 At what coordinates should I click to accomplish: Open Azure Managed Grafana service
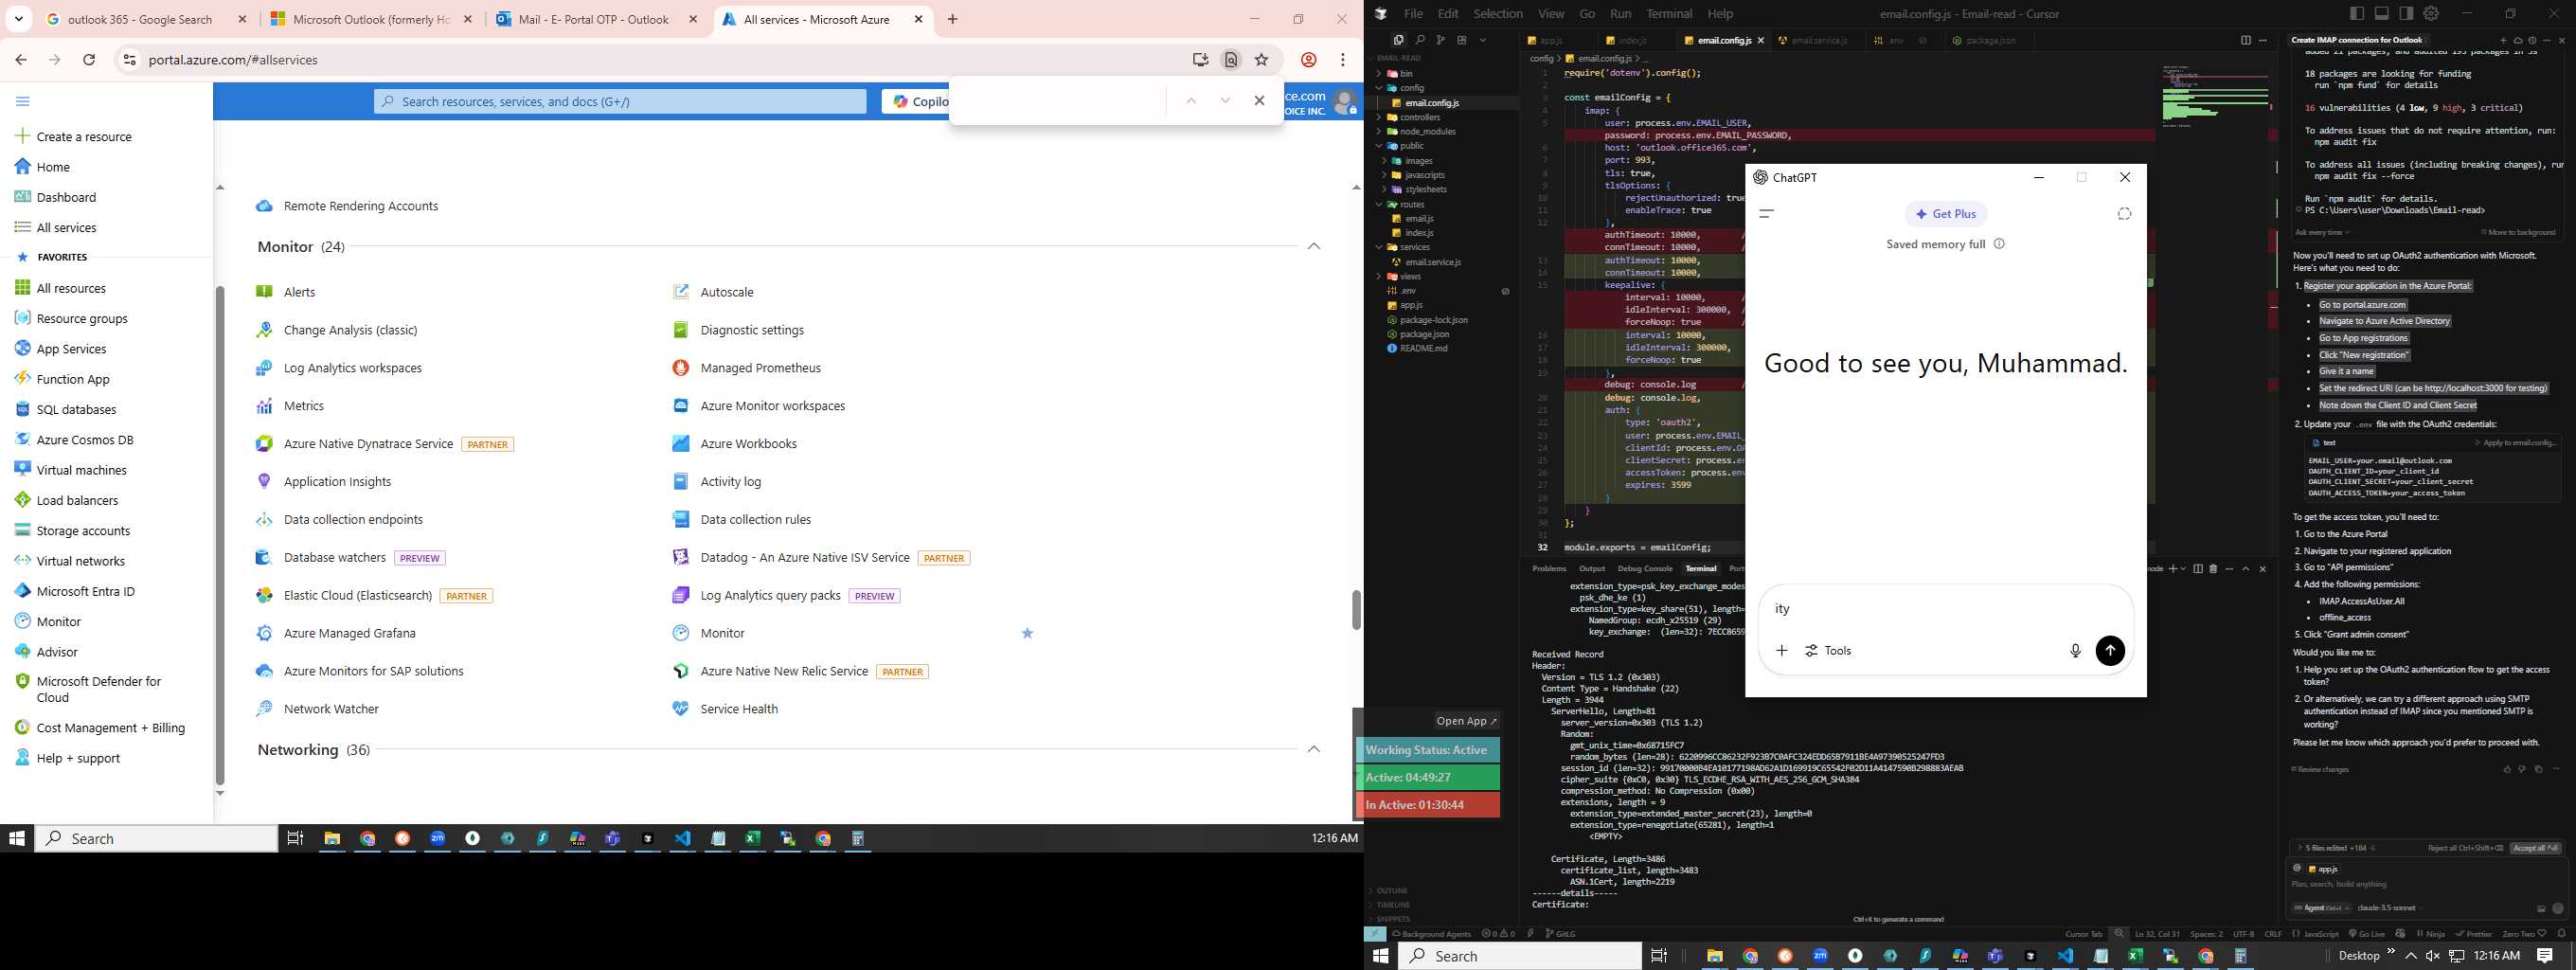(x=349, y=633)
